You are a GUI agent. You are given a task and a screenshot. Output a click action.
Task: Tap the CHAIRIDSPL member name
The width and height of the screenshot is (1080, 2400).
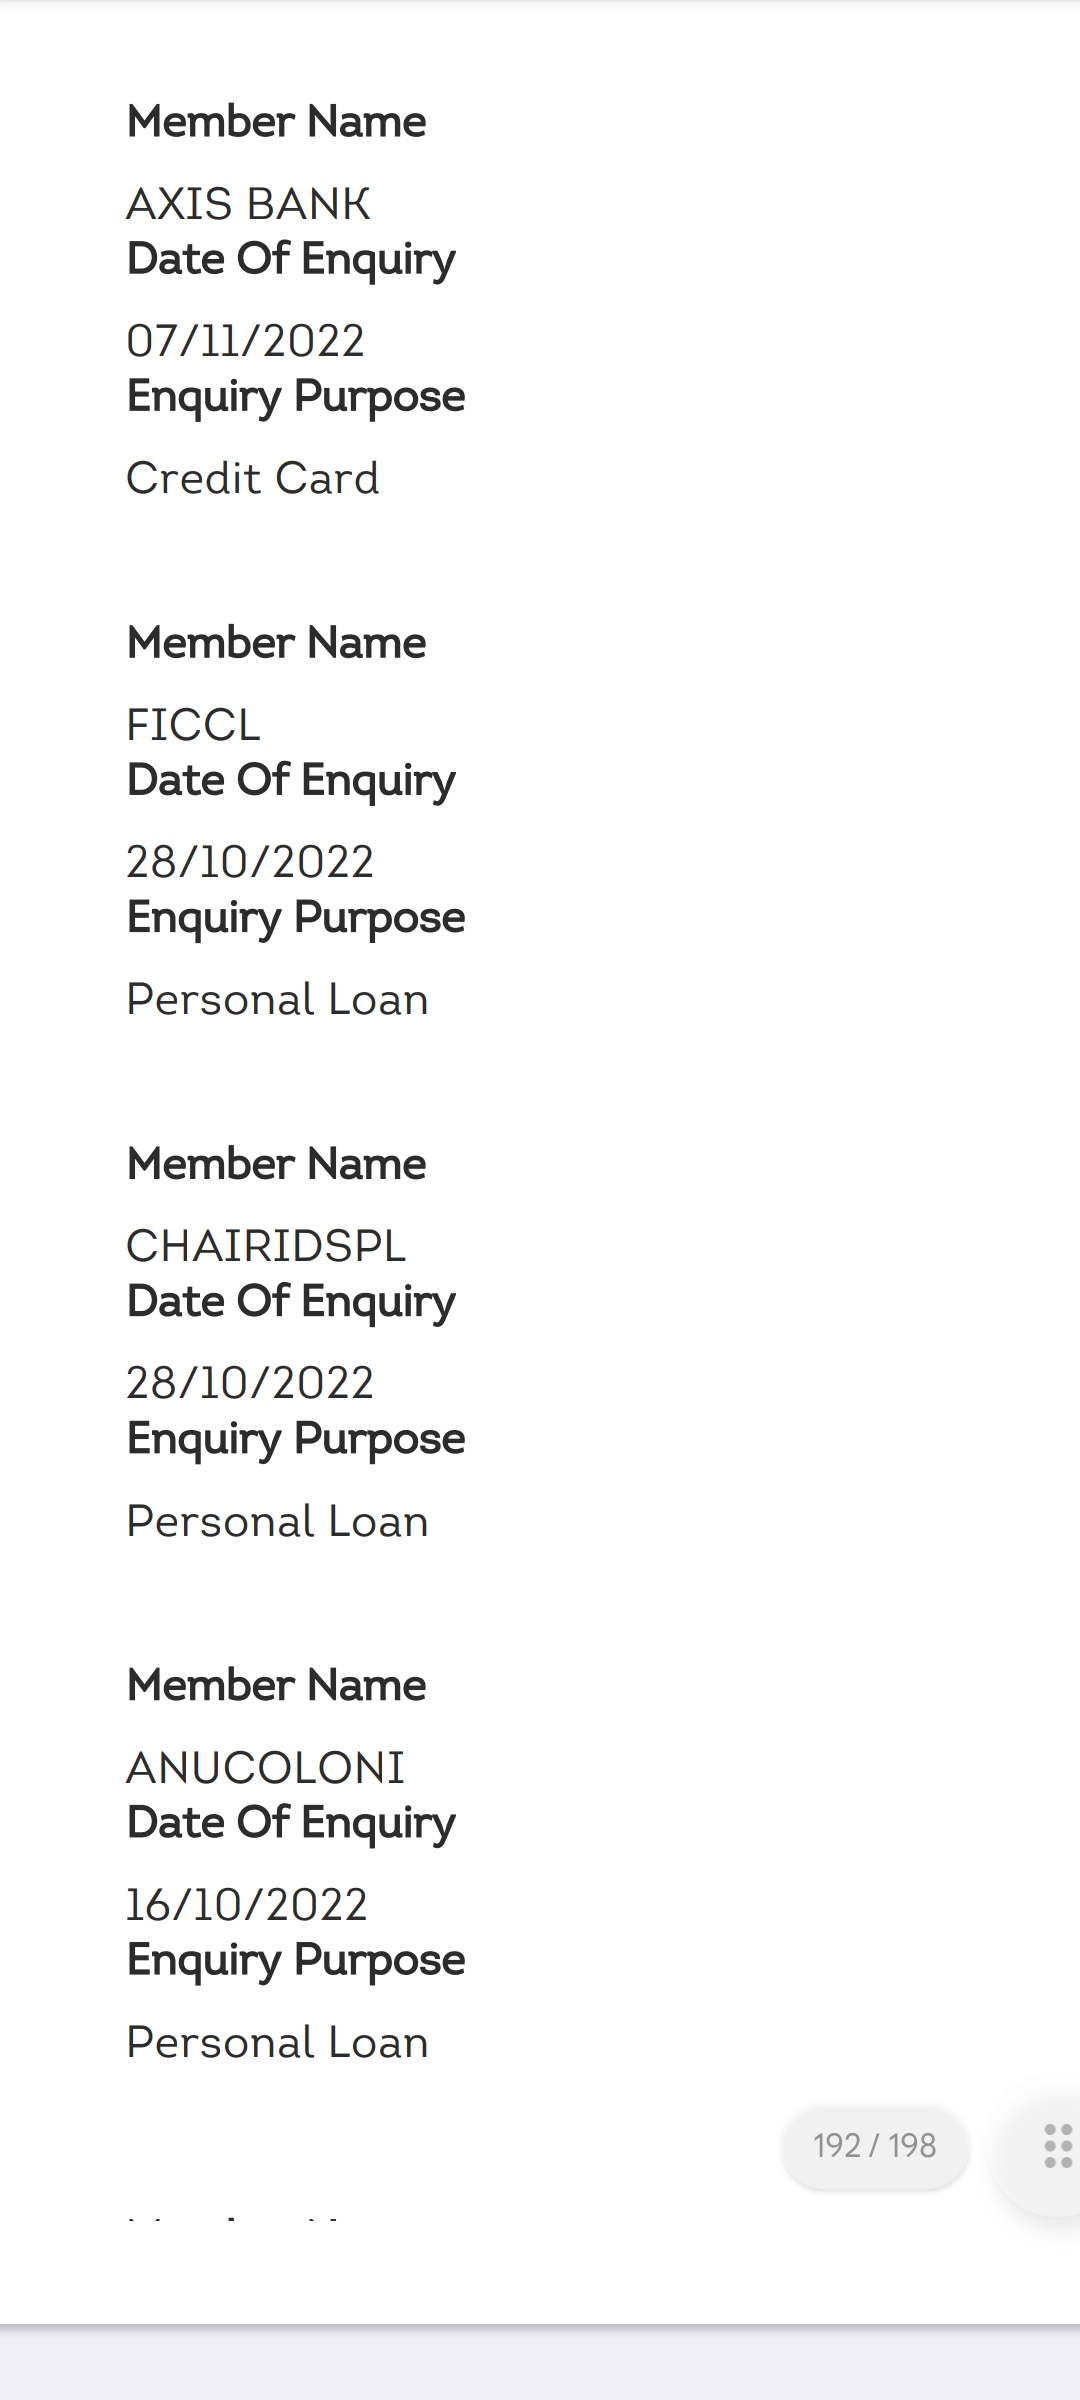266,1246
